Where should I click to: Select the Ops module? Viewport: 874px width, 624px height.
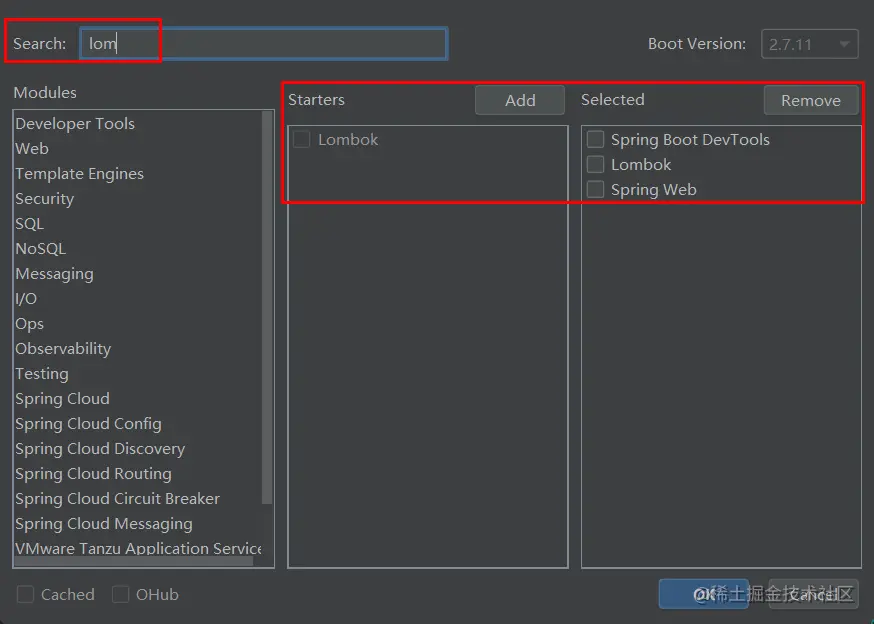click(x=29, y=323)
